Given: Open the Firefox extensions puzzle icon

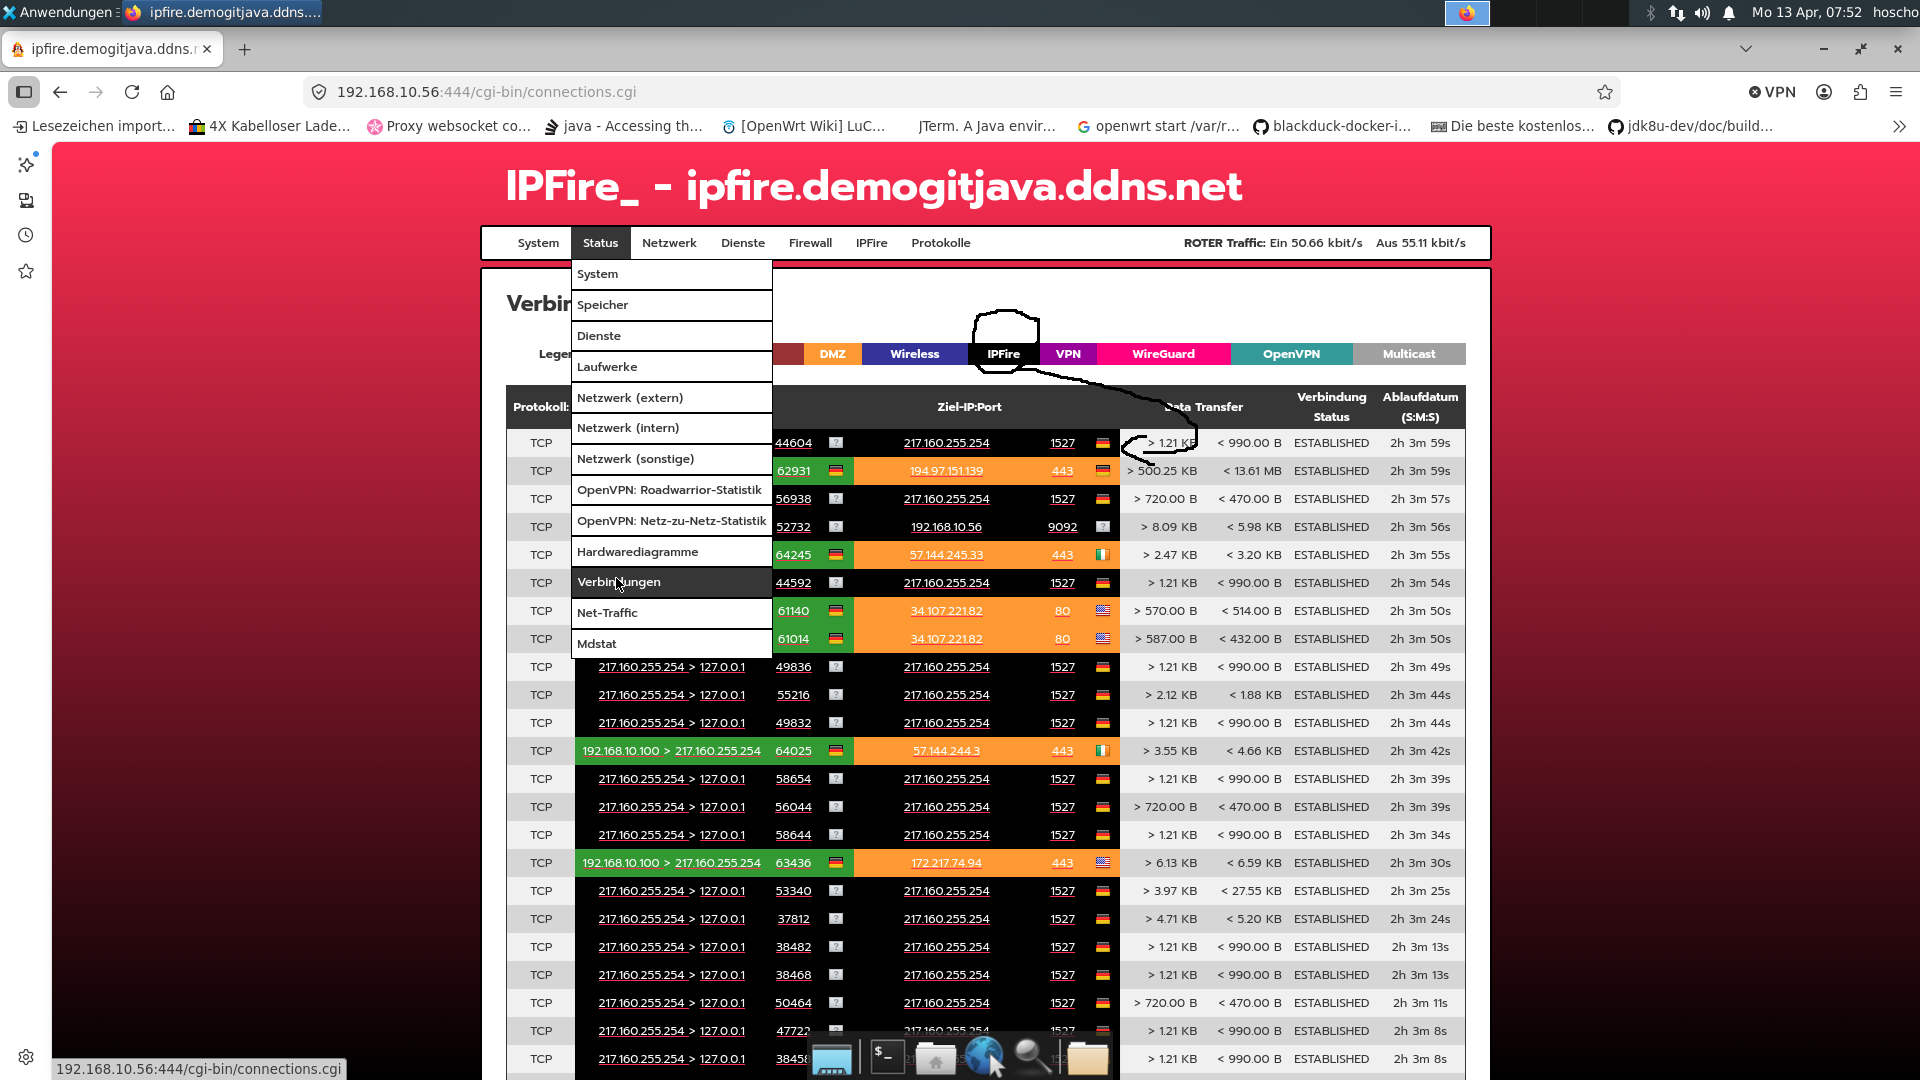Looking at the screenshot, I should pyautogui.click(x=1860, y=92).
